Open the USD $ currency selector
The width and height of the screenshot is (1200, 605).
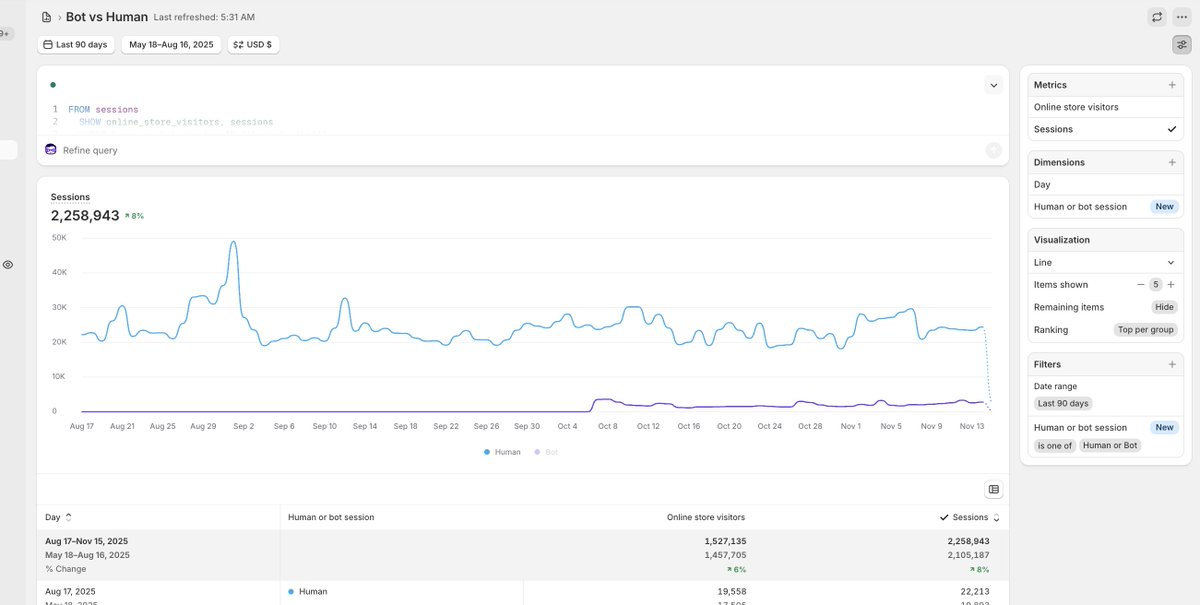click(253, 45)
